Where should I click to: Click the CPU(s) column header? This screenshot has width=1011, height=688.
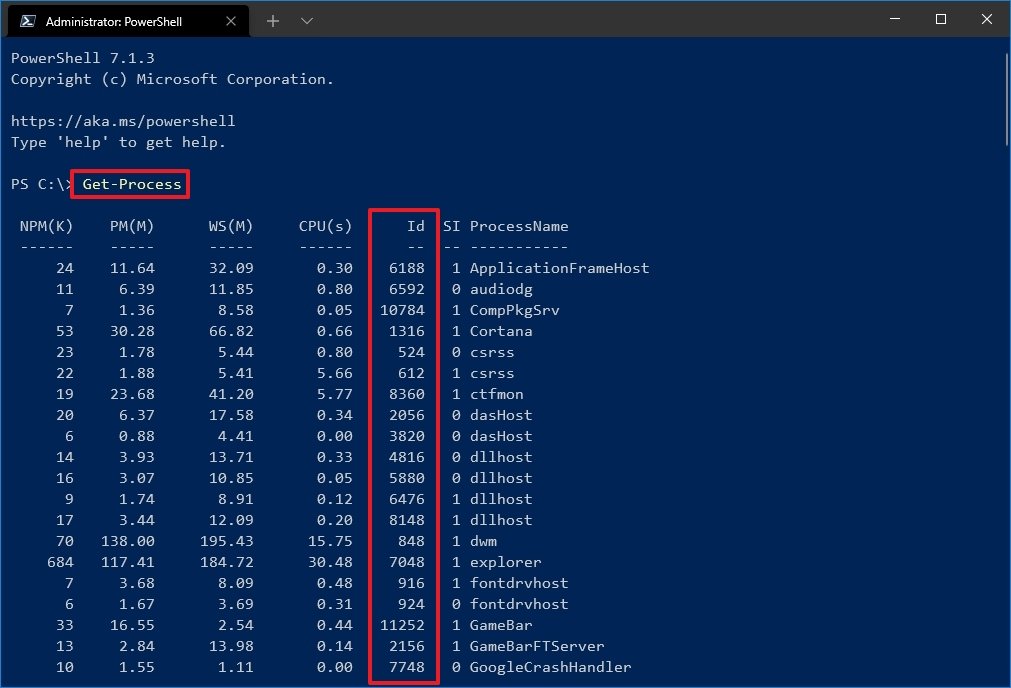point(326,226)
